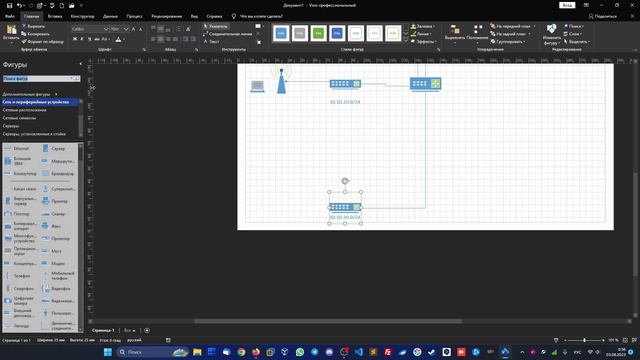Expand the shape styles gallery More arrow
640x360 pixels.
(406, 40)
